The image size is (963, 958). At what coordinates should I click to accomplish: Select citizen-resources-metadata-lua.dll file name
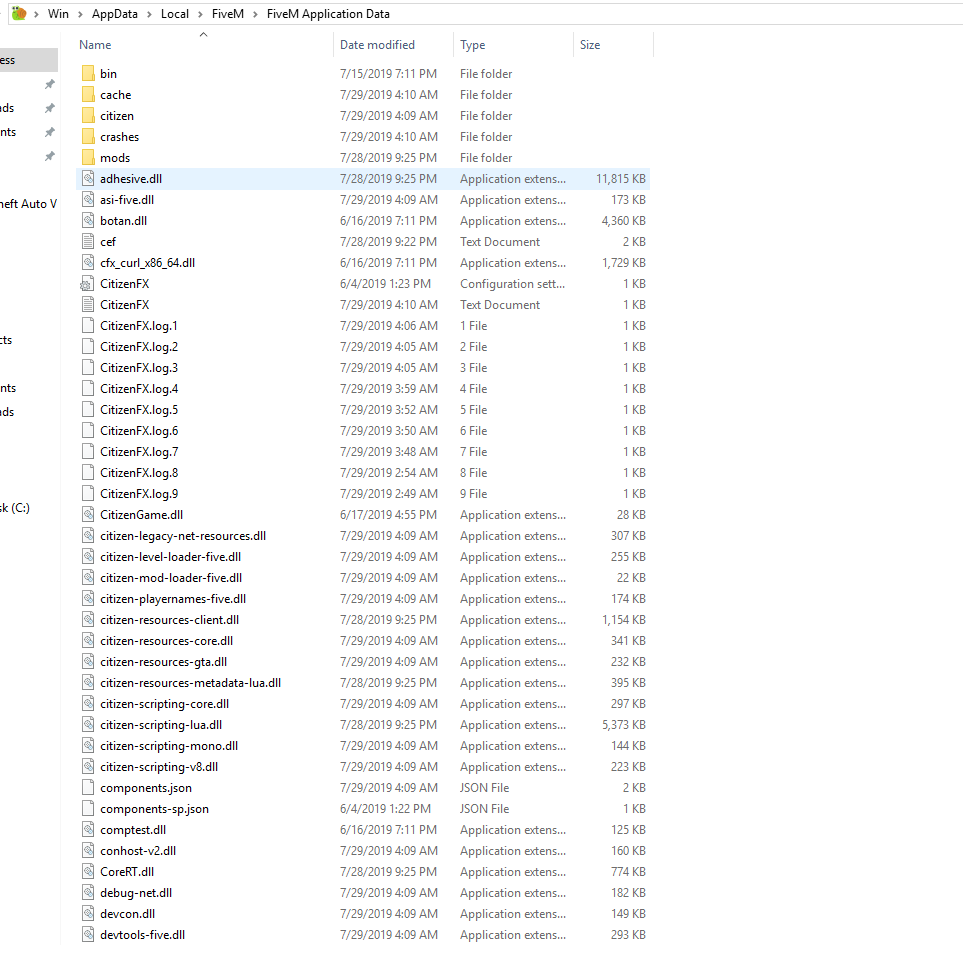(x=190, y=682)
